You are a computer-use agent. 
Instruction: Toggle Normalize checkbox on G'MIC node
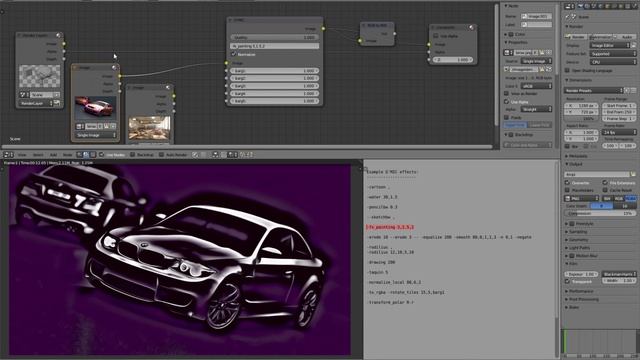pos(234,54)
